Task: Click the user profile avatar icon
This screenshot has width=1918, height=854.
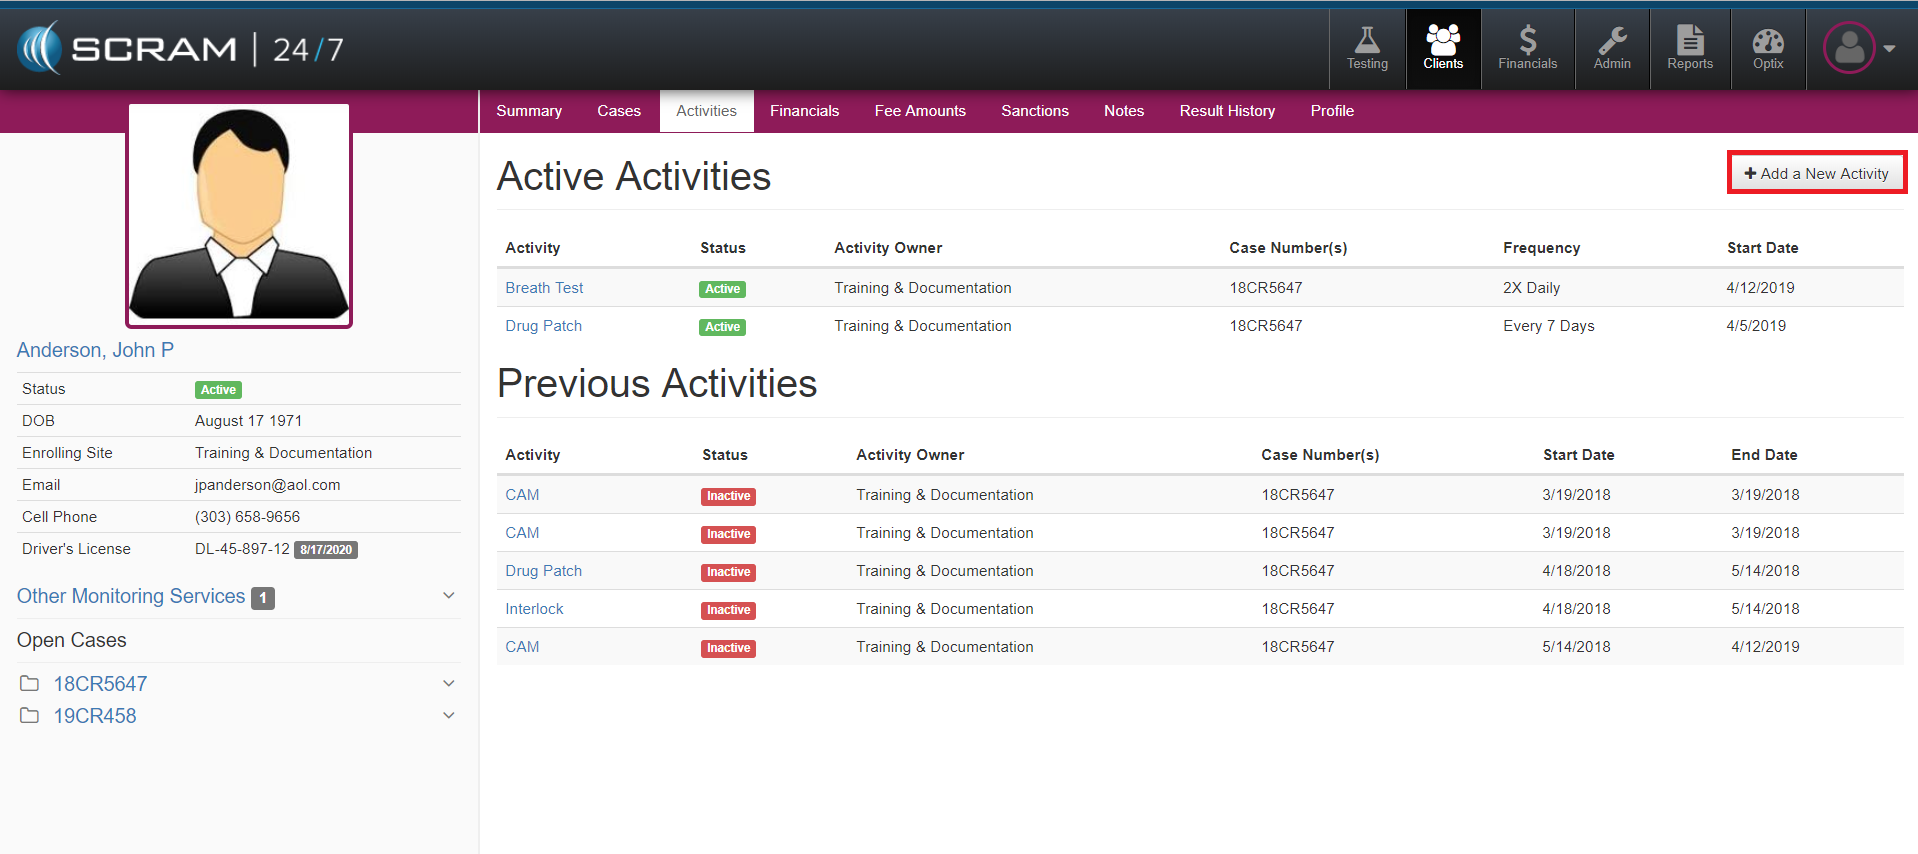Action: pyautogui.click(x=1848, y=48)
